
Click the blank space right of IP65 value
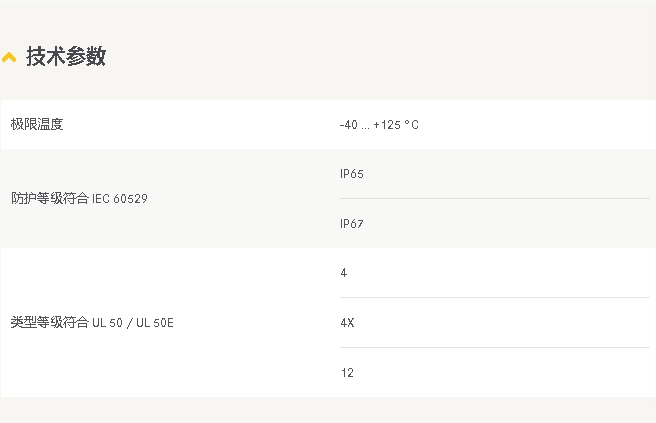(506, 174)
